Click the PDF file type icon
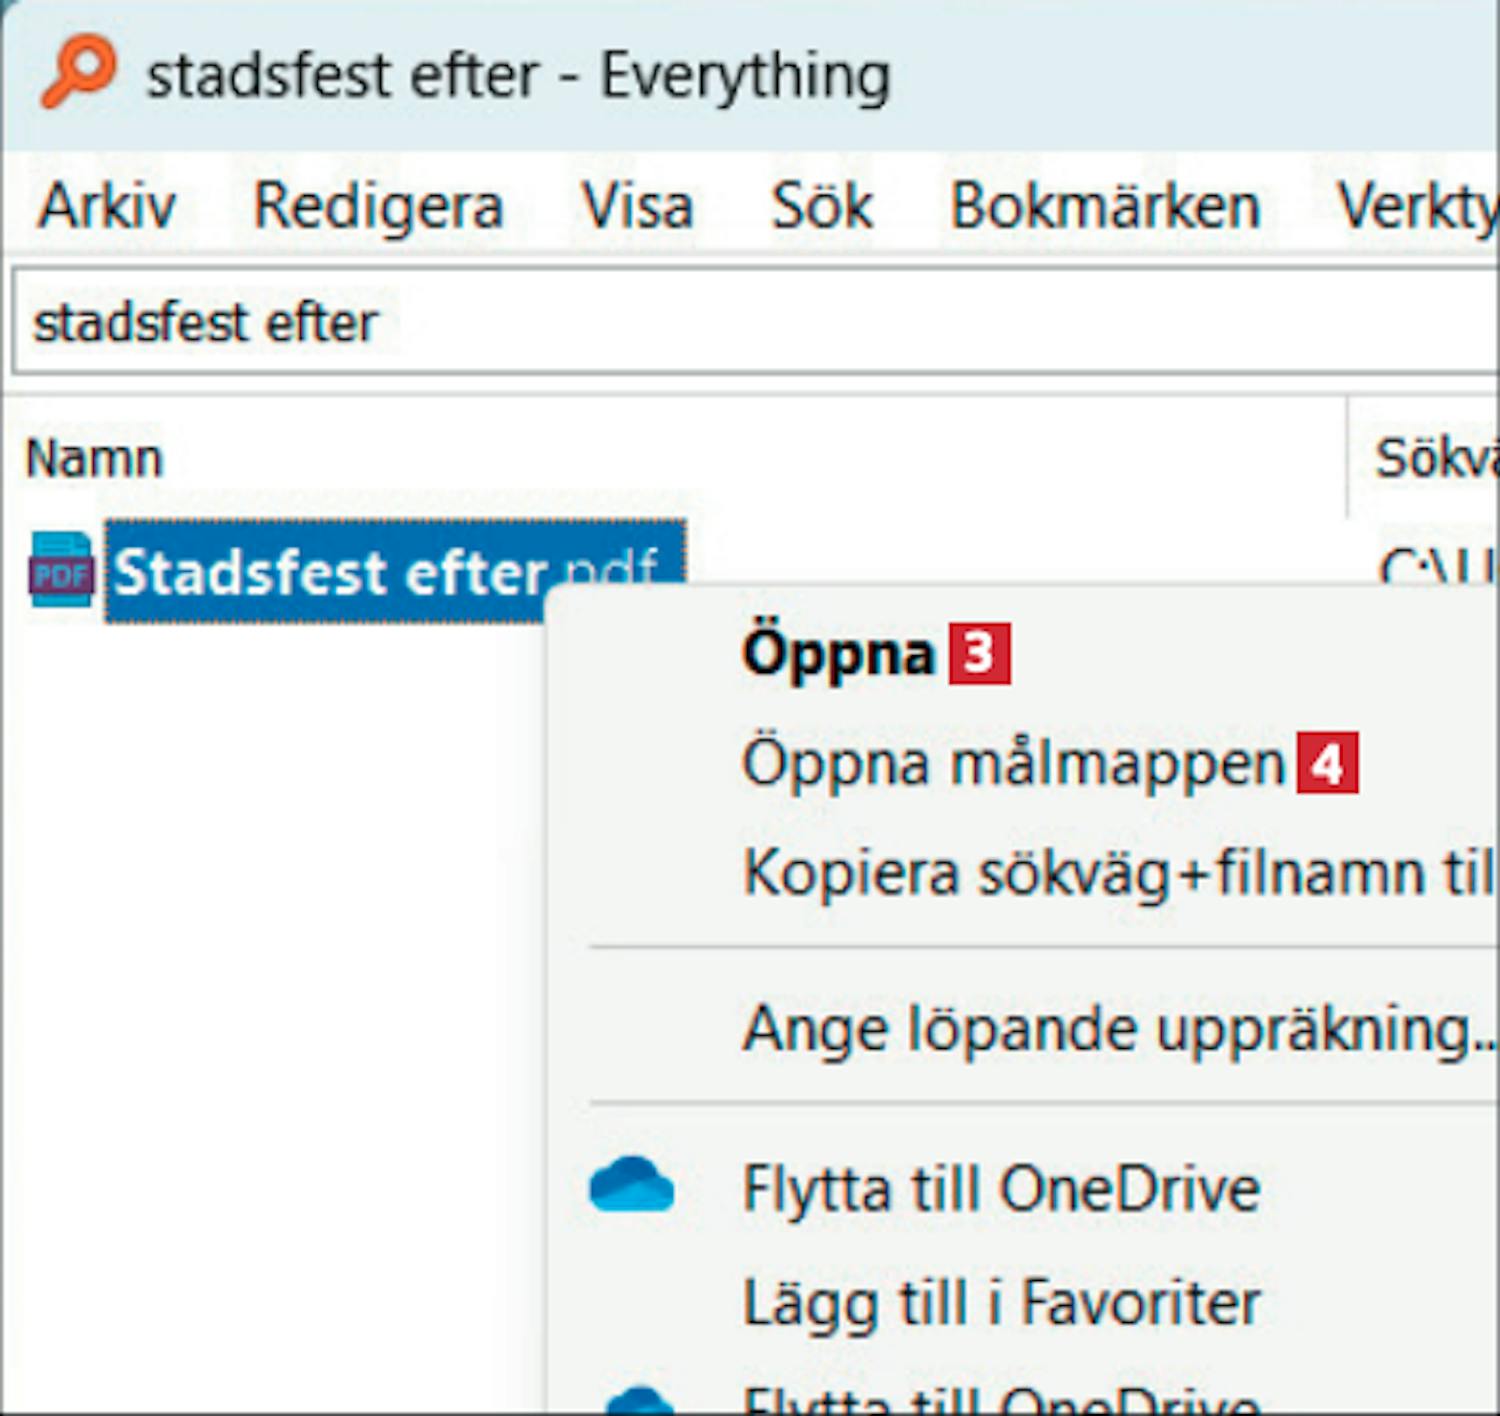The width and height of the screenshot is (1500, 1416). (61, 571)
